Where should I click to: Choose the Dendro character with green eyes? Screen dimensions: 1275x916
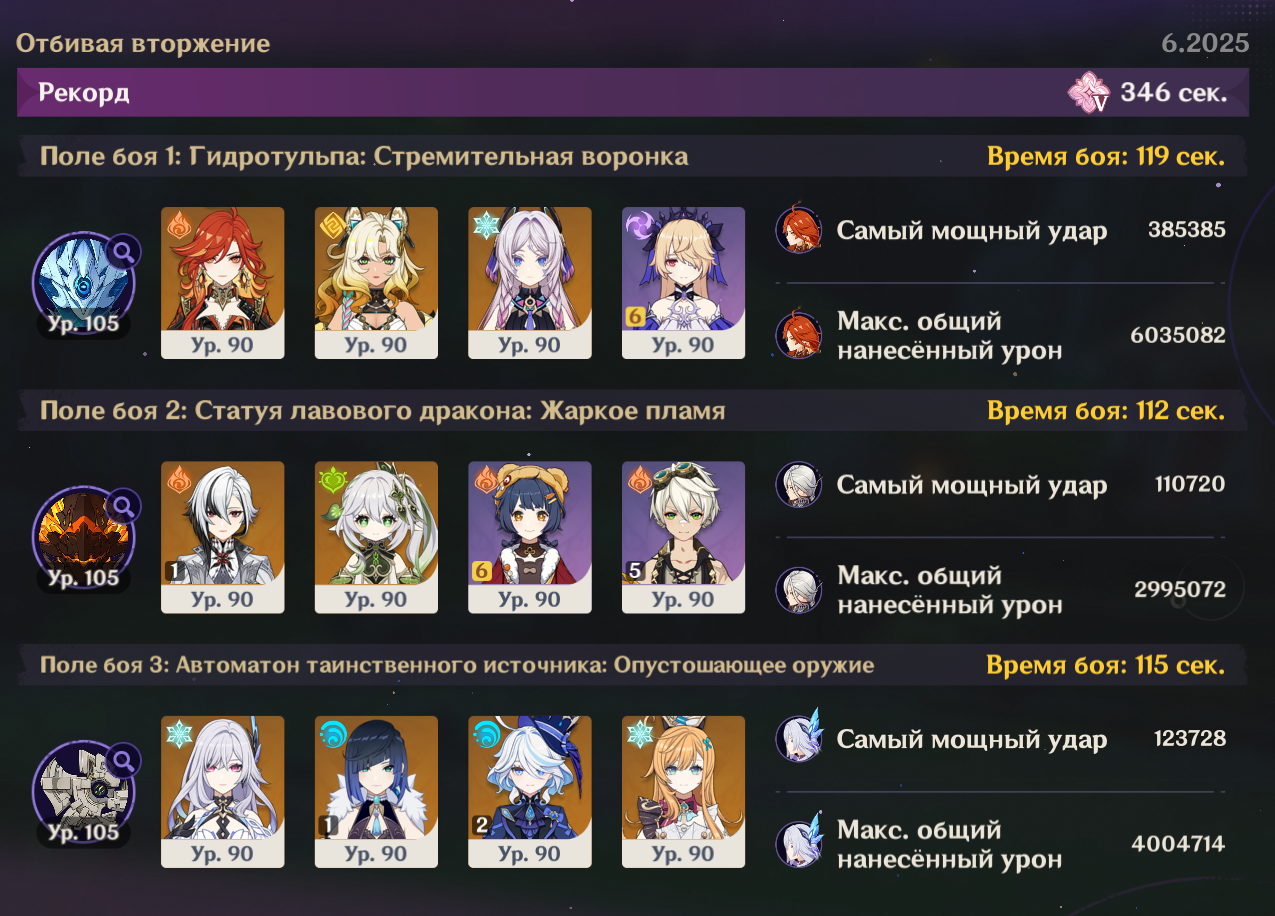pyautogui.click(x=376, y=537)
